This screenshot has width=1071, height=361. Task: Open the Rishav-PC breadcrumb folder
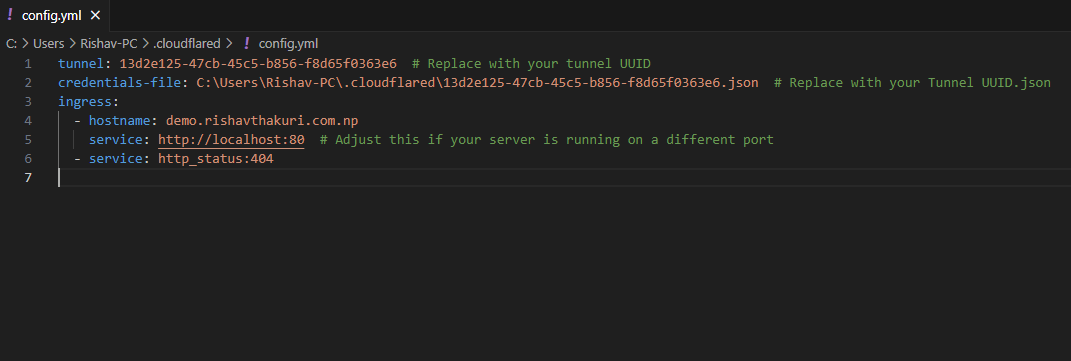tap(109, 43)
